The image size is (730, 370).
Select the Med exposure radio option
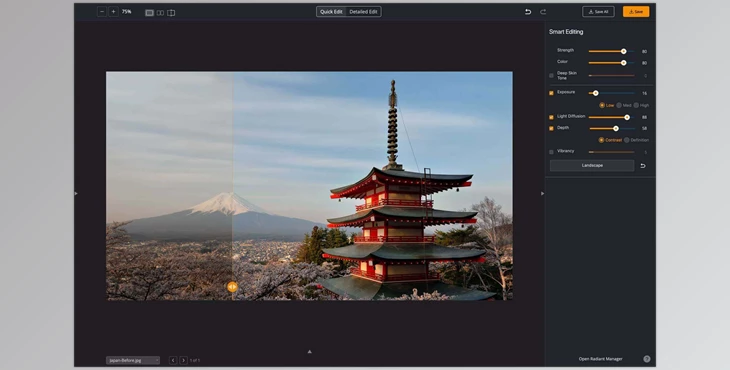coord(619,106)
